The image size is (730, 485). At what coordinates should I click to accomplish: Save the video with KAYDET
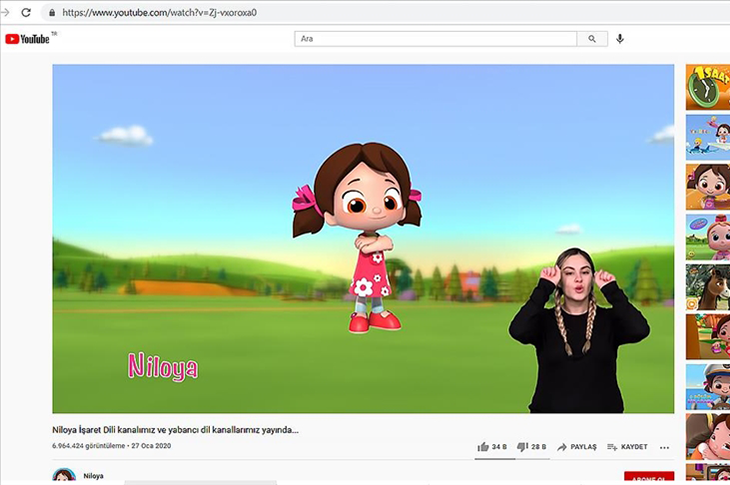(627, 447)
